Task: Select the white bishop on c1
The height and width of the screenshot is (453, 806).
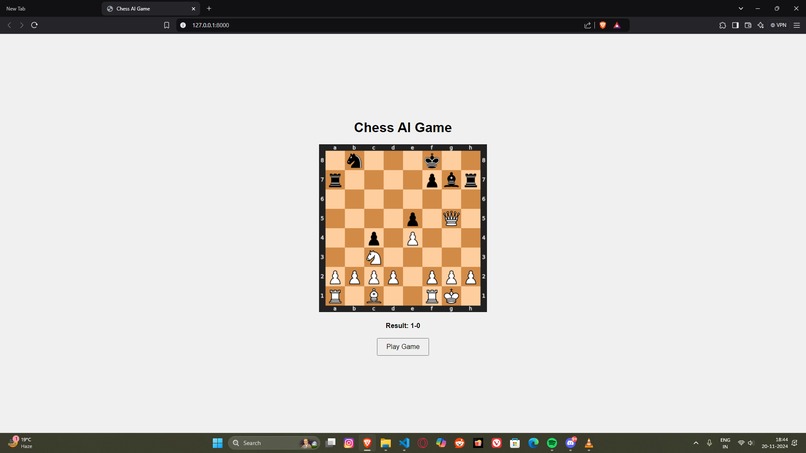Action: (x=374, y=296)
